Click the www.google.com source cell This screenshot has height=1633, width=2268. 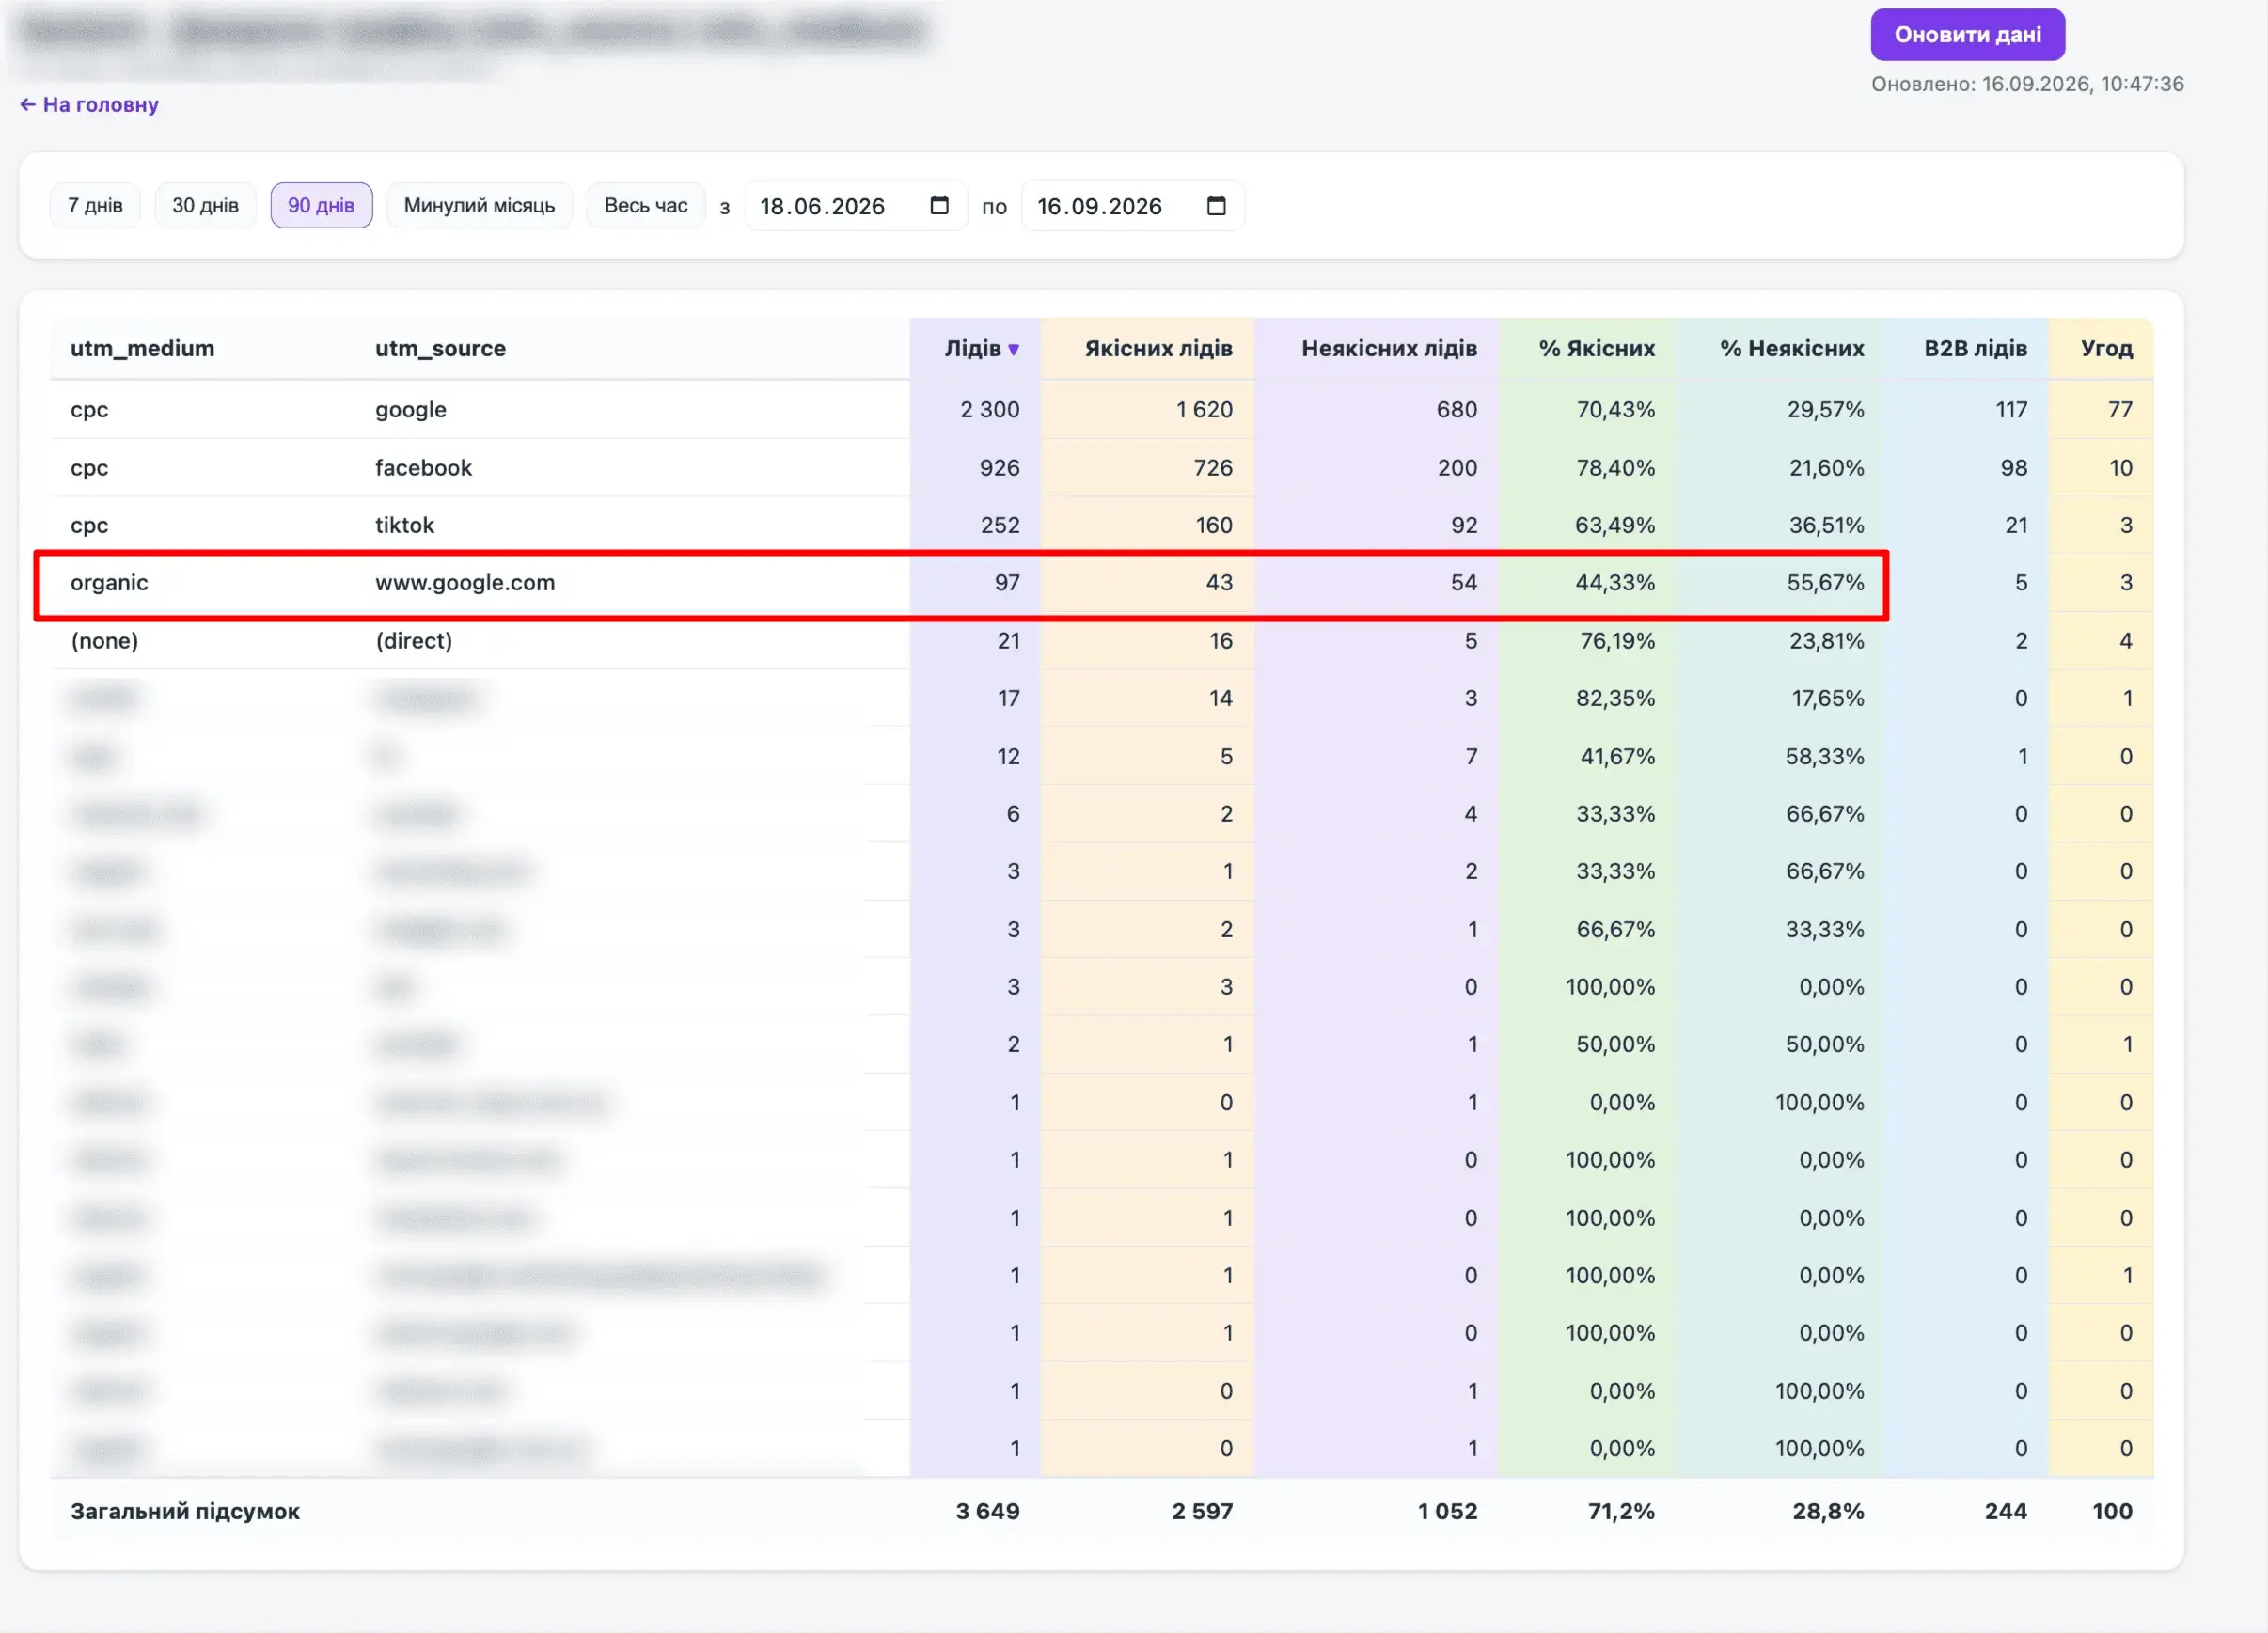pyautogui.click(x=465, y=582)
